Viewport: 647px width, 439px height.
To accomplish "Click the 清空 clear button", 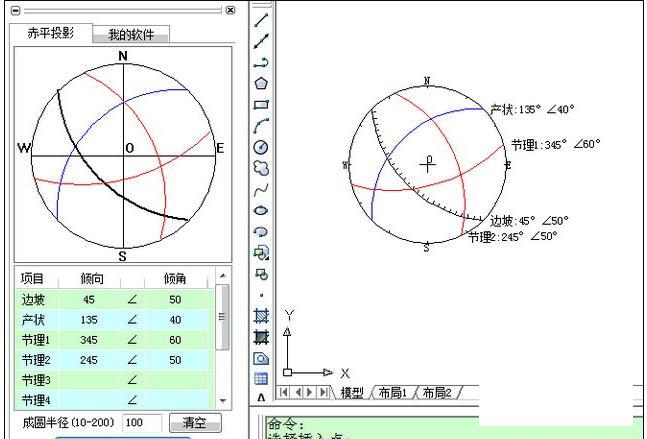I will click(x=194, y=423).
